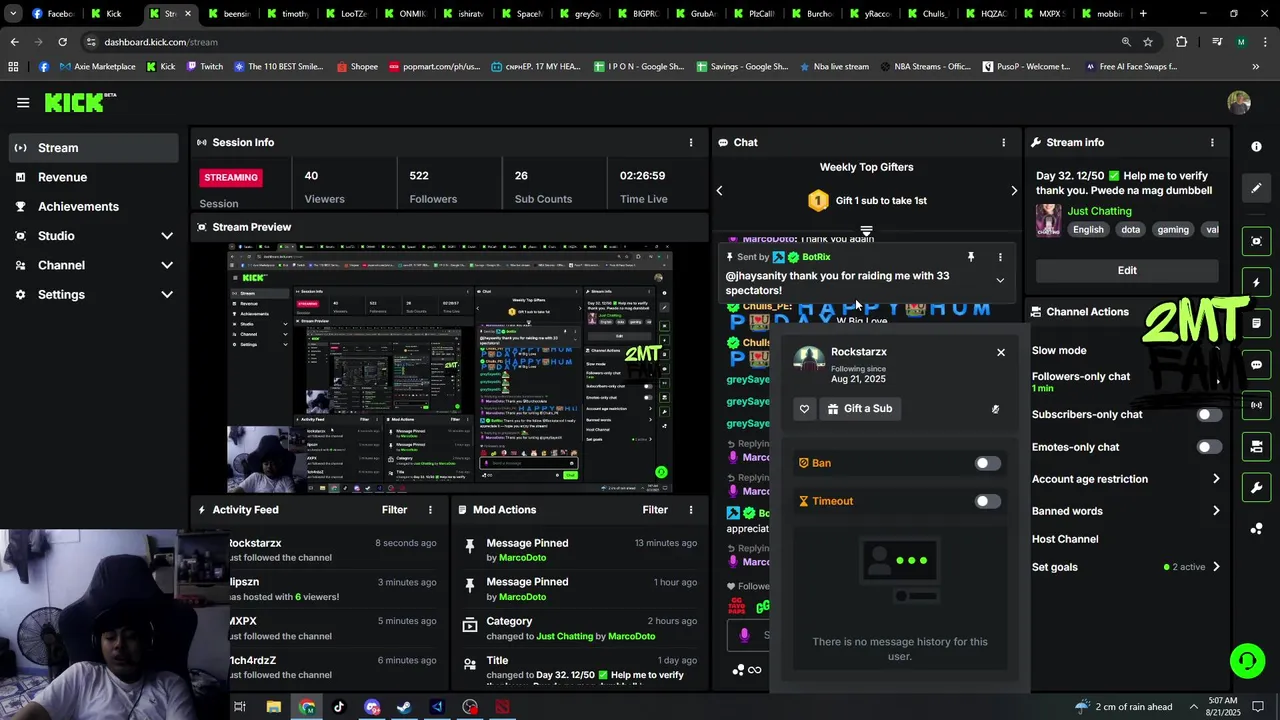Show next Weekly Top Gifters slide

coord(1014,190)
